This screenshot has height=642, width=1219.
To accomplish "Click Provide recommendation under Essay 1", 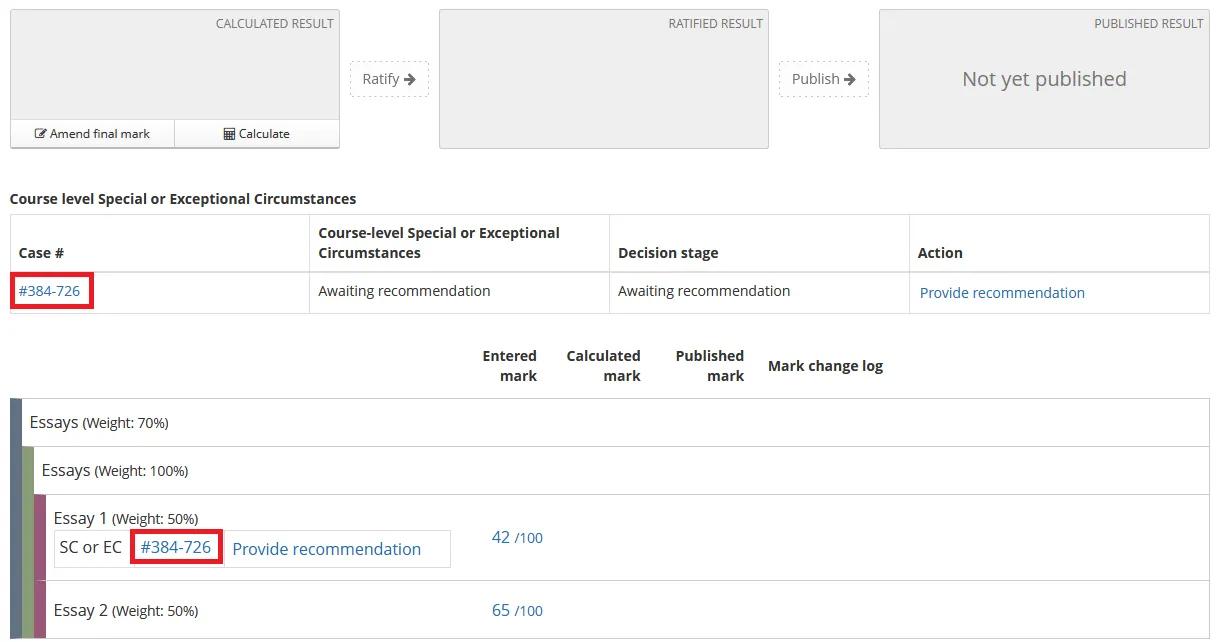I will point(326,549).
